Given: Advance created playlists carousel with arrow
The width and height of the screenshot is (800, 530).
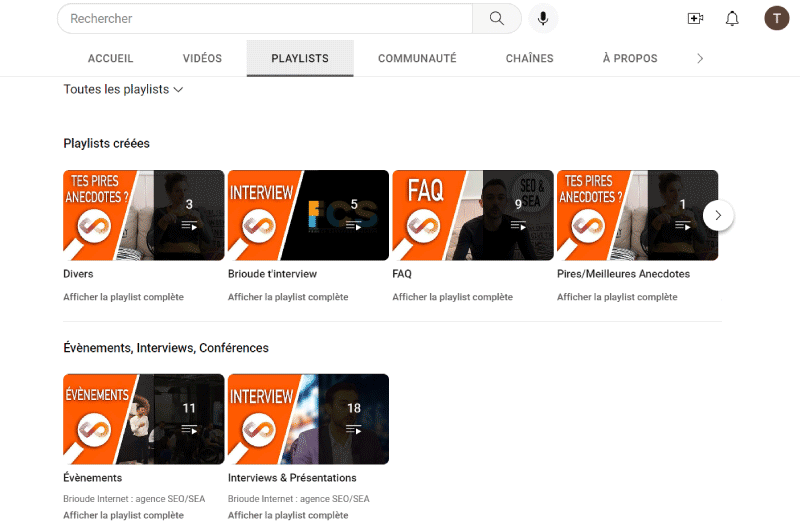Looking at the screenshot, I should [718, 215].
